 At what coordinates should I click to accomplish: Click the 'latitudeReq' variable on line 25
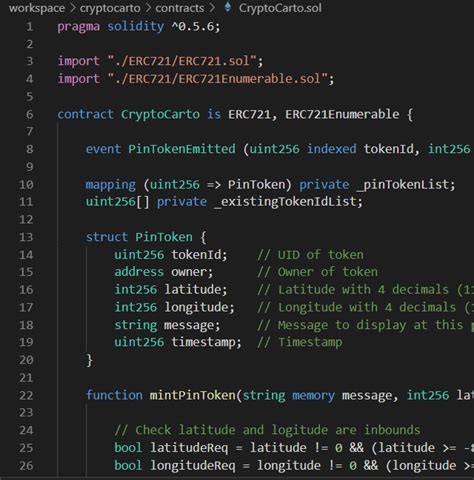[x=189, y=448]
